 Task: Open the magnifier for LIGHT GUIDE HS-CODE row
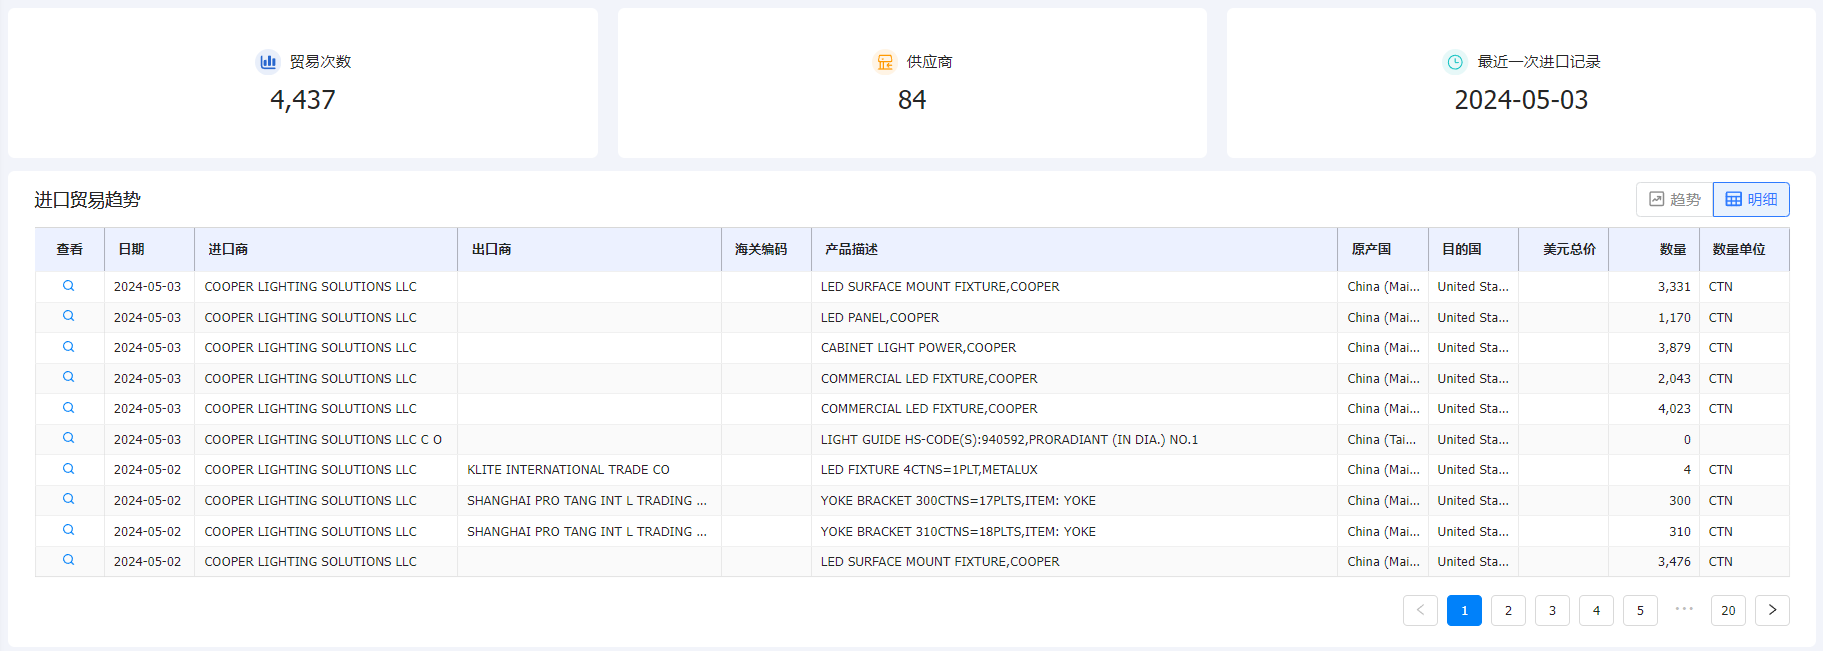tap(69, 438)
